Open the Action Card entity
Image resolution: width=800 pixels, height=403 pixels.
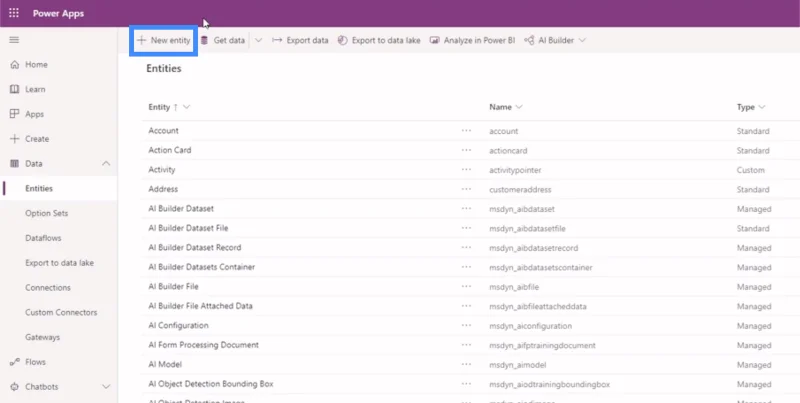(169, 150)
